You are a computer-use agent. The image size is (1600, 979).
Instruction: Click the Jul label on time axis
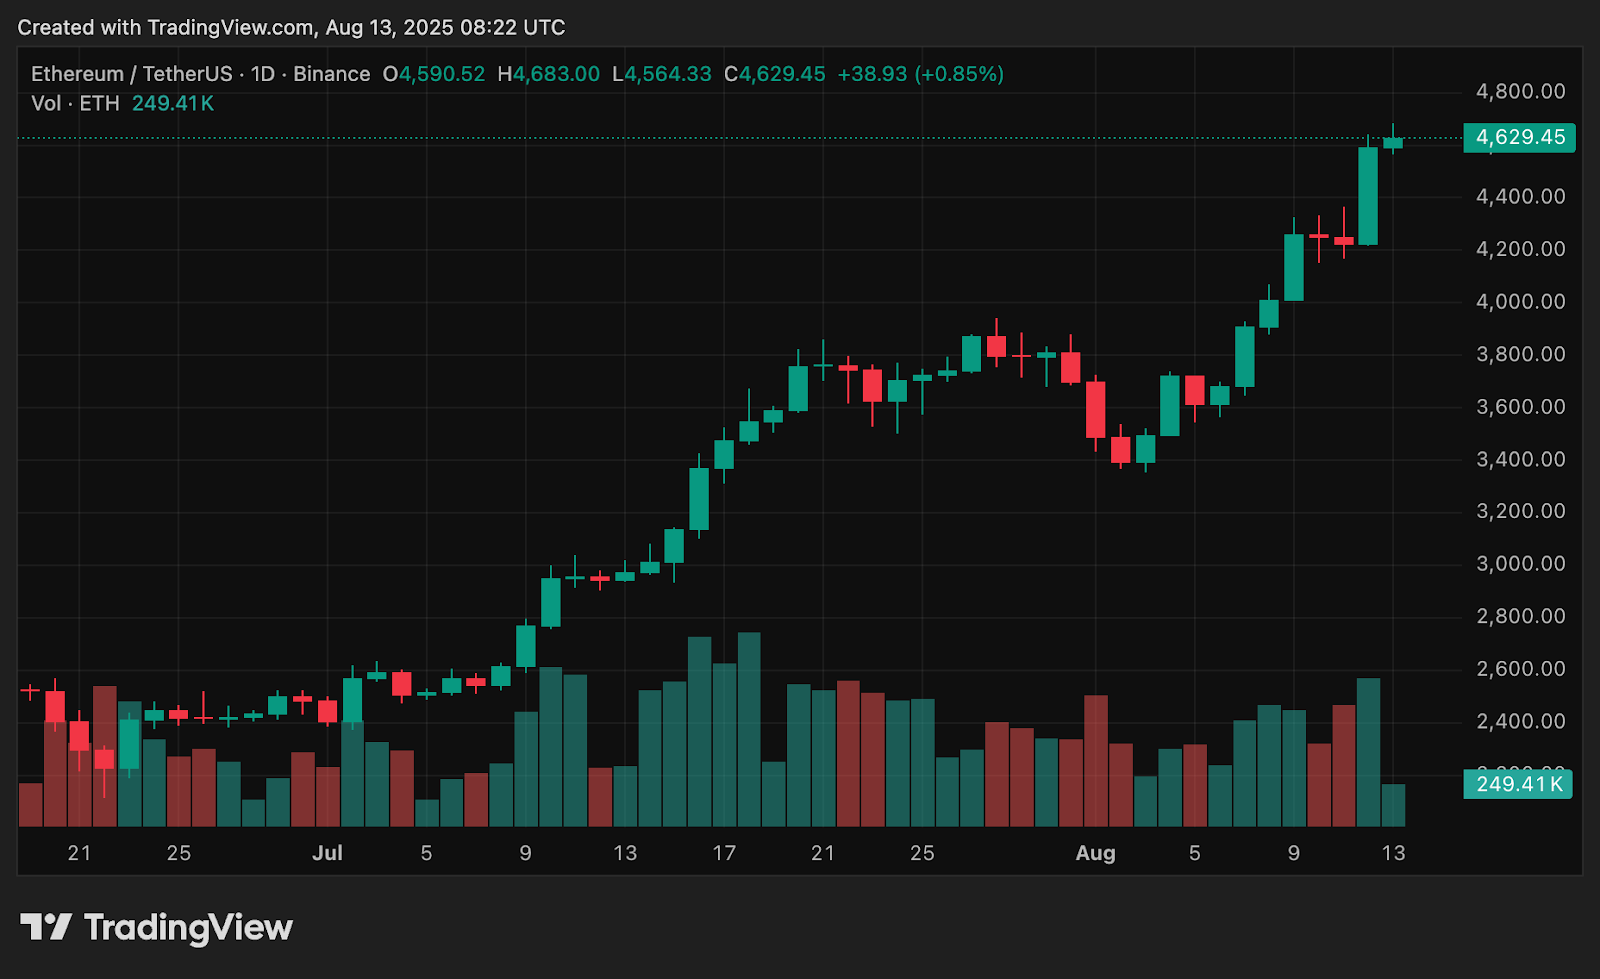point(327,853)
